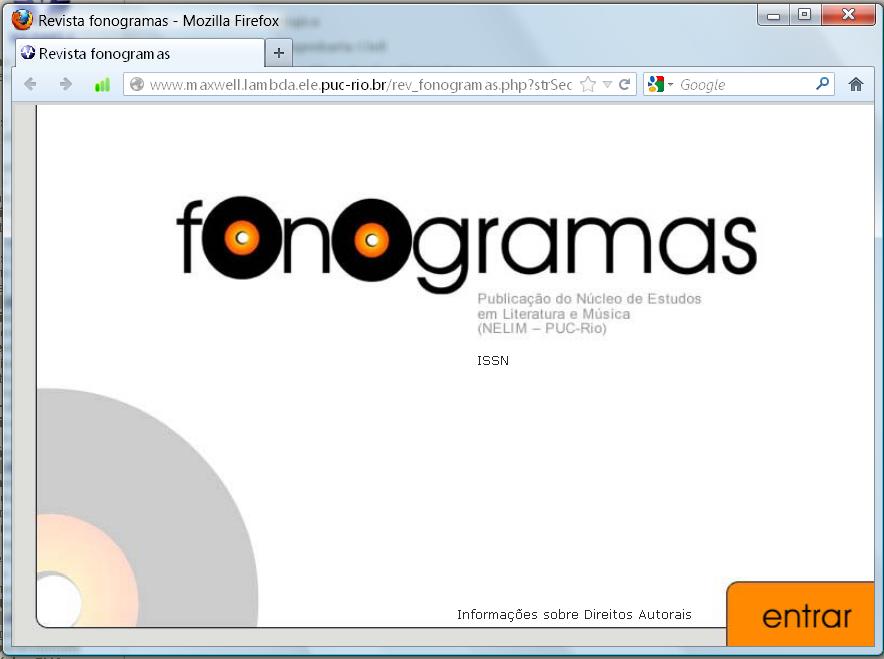The height and width of the screenshot is (659, 884).
Task: Bookmark this page with the star icon
Action: [x=588, y=85]
